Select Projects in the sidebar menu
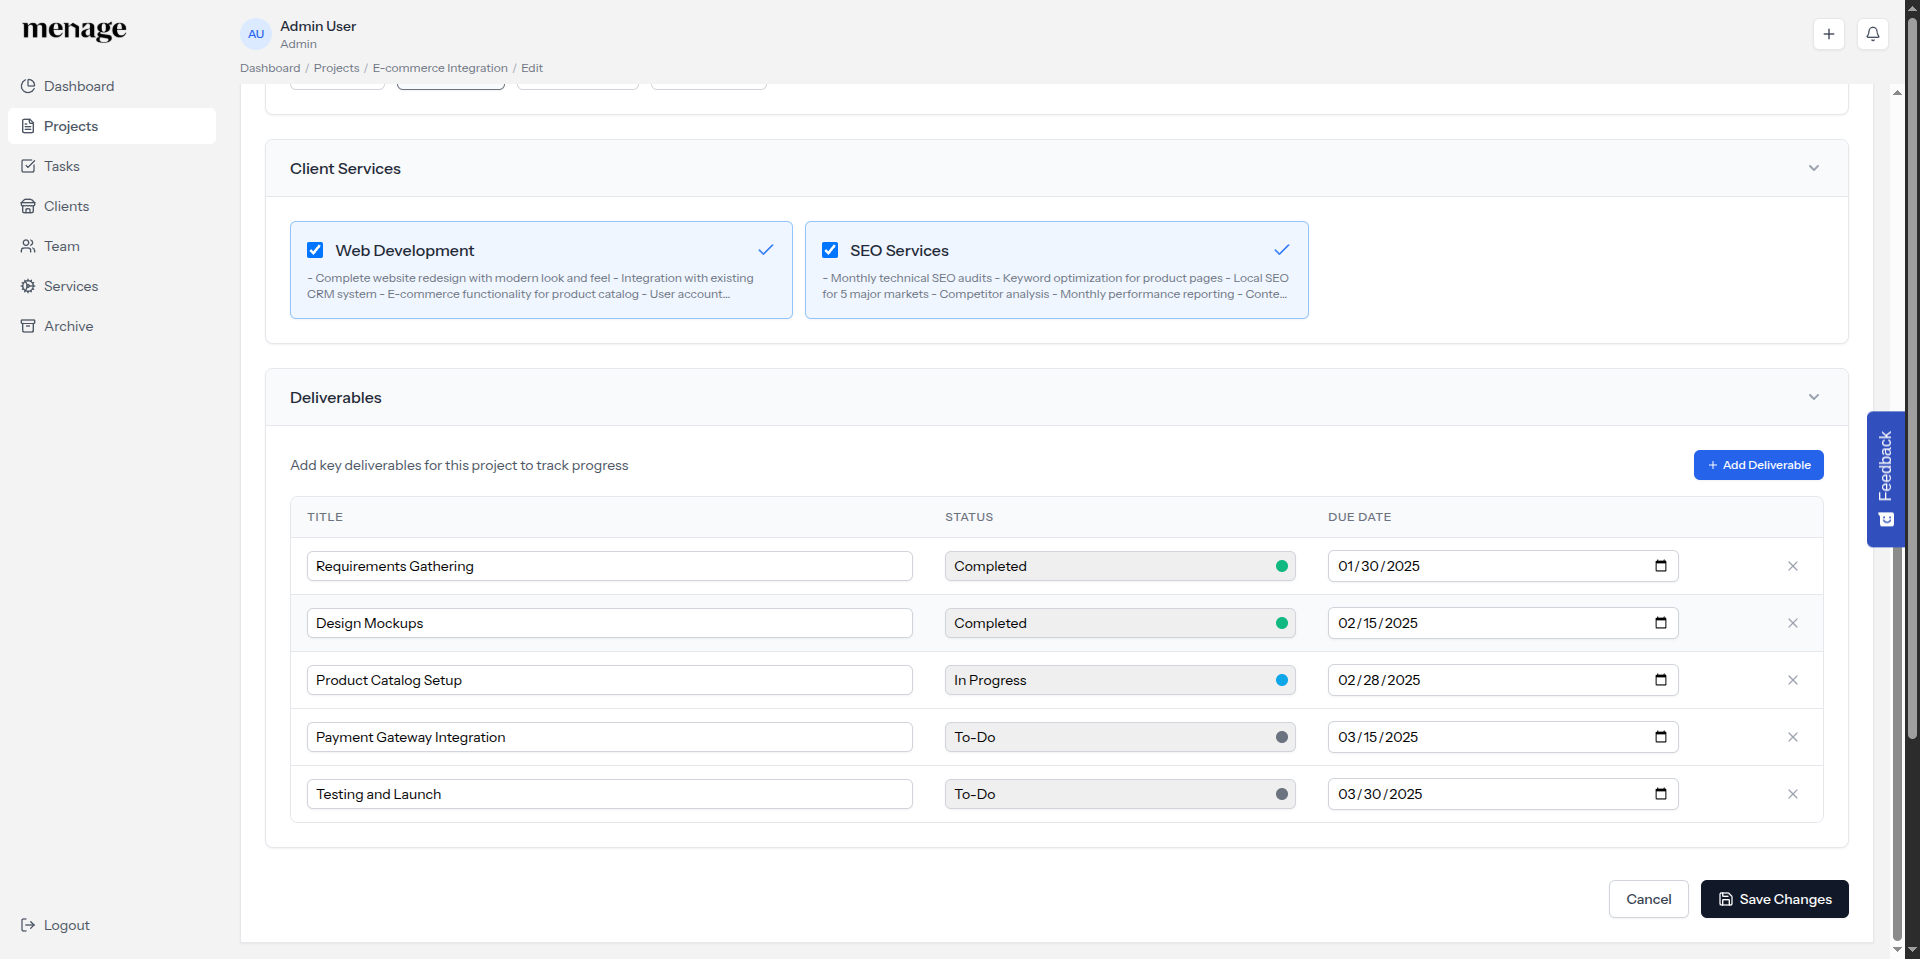The width and height of the screenshot is (1920, 959). 70,125
